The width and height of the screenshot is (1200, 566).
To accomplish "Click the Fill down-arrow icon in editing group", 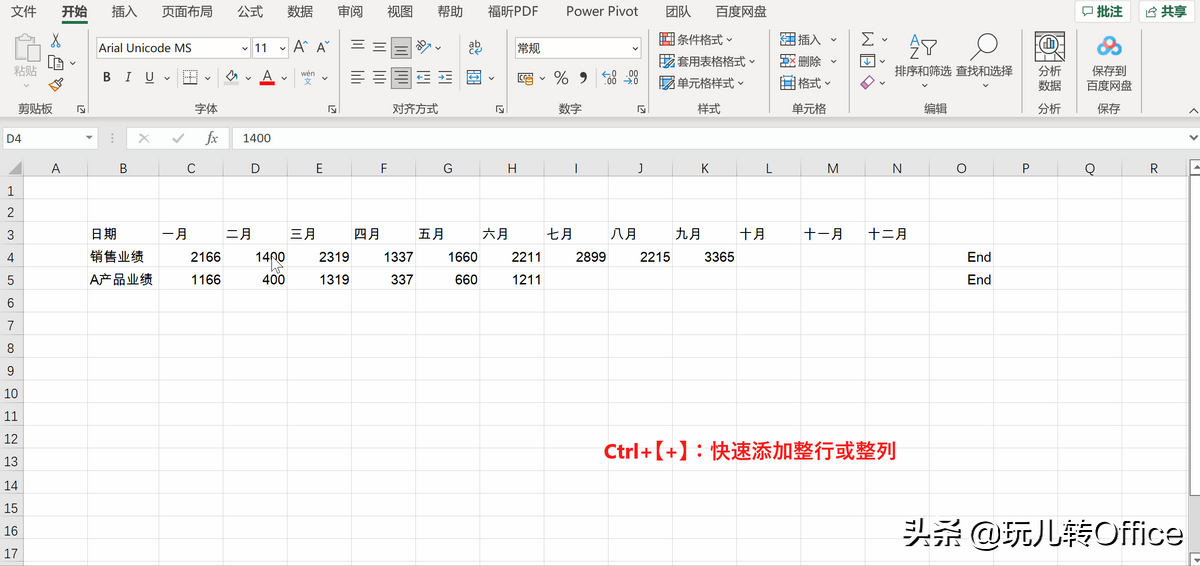I will click(868, 61).
